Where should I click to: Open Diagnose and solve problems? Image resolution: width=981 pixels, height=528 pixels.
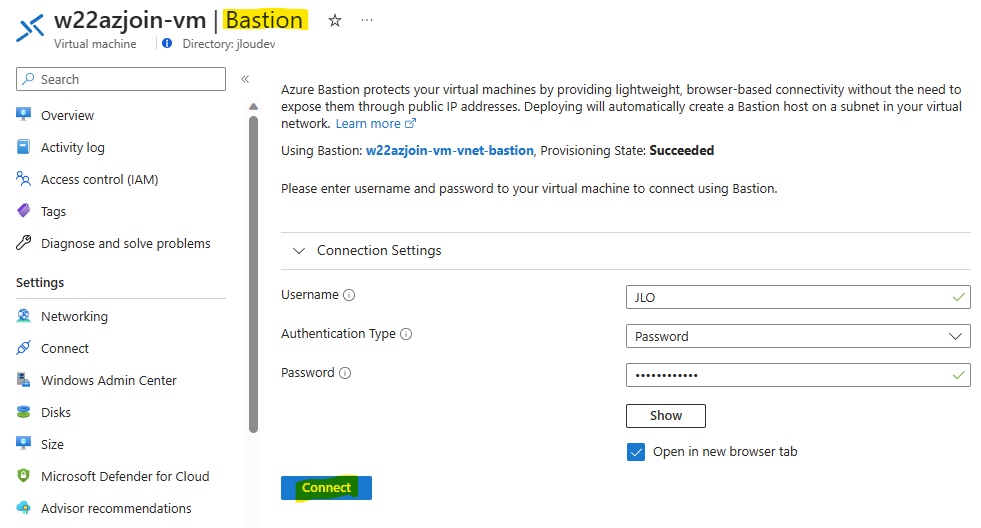pos(125,243)
